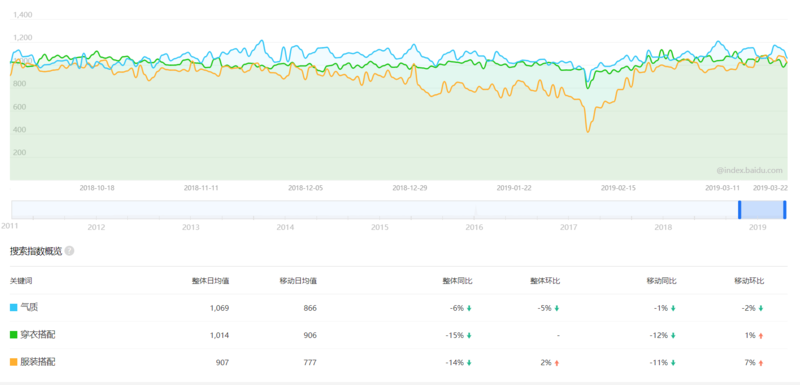Click the 2018-12-29 date on the chart axis

coord(410,188)
